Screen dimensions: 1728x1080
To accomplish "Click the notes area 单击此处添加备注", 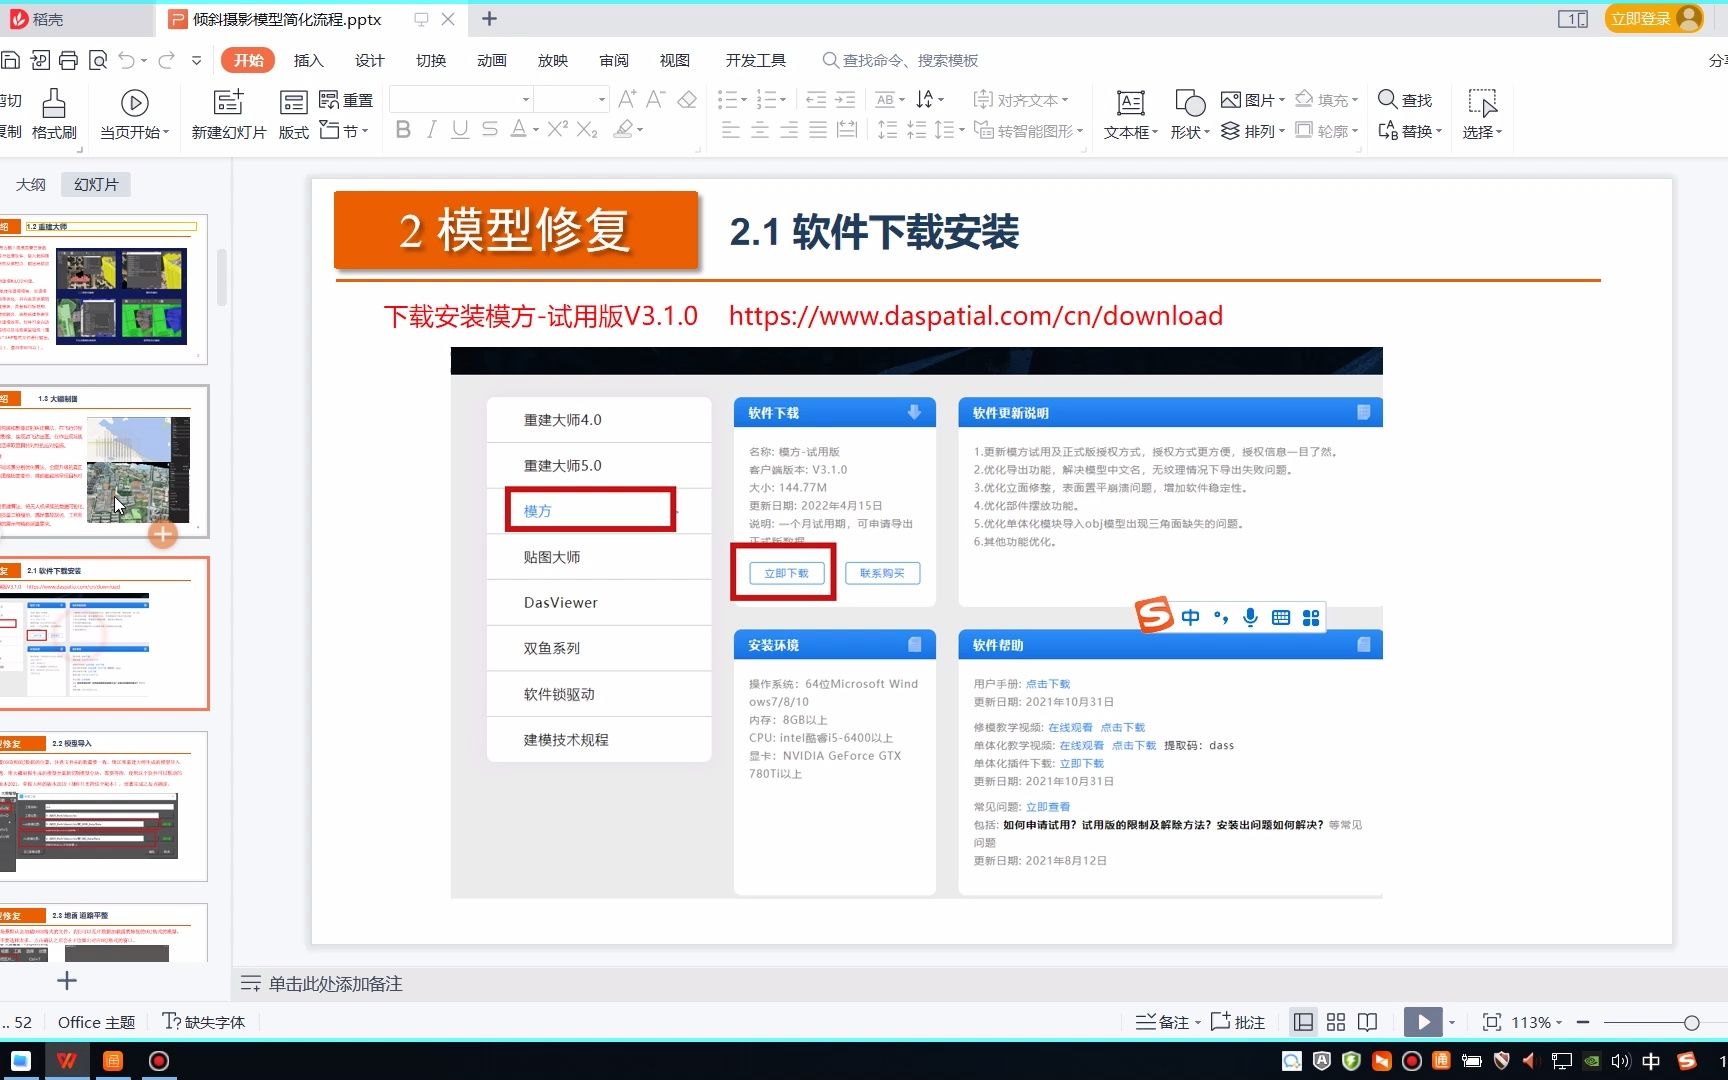I will (335, 984).
